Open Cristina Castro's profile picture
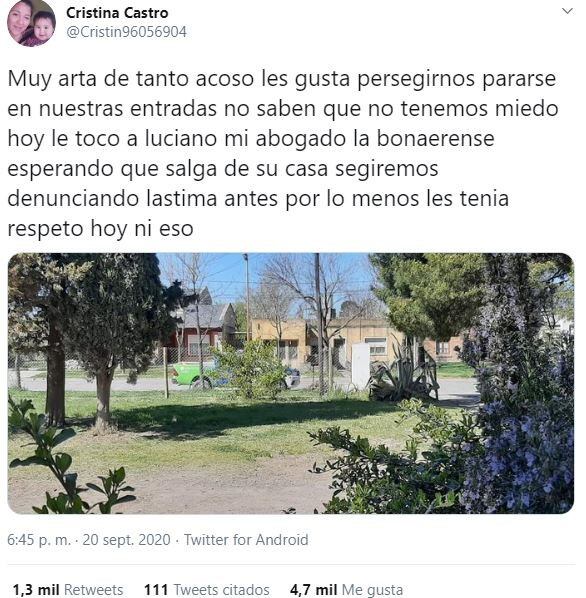 click(x=31, y=23)
